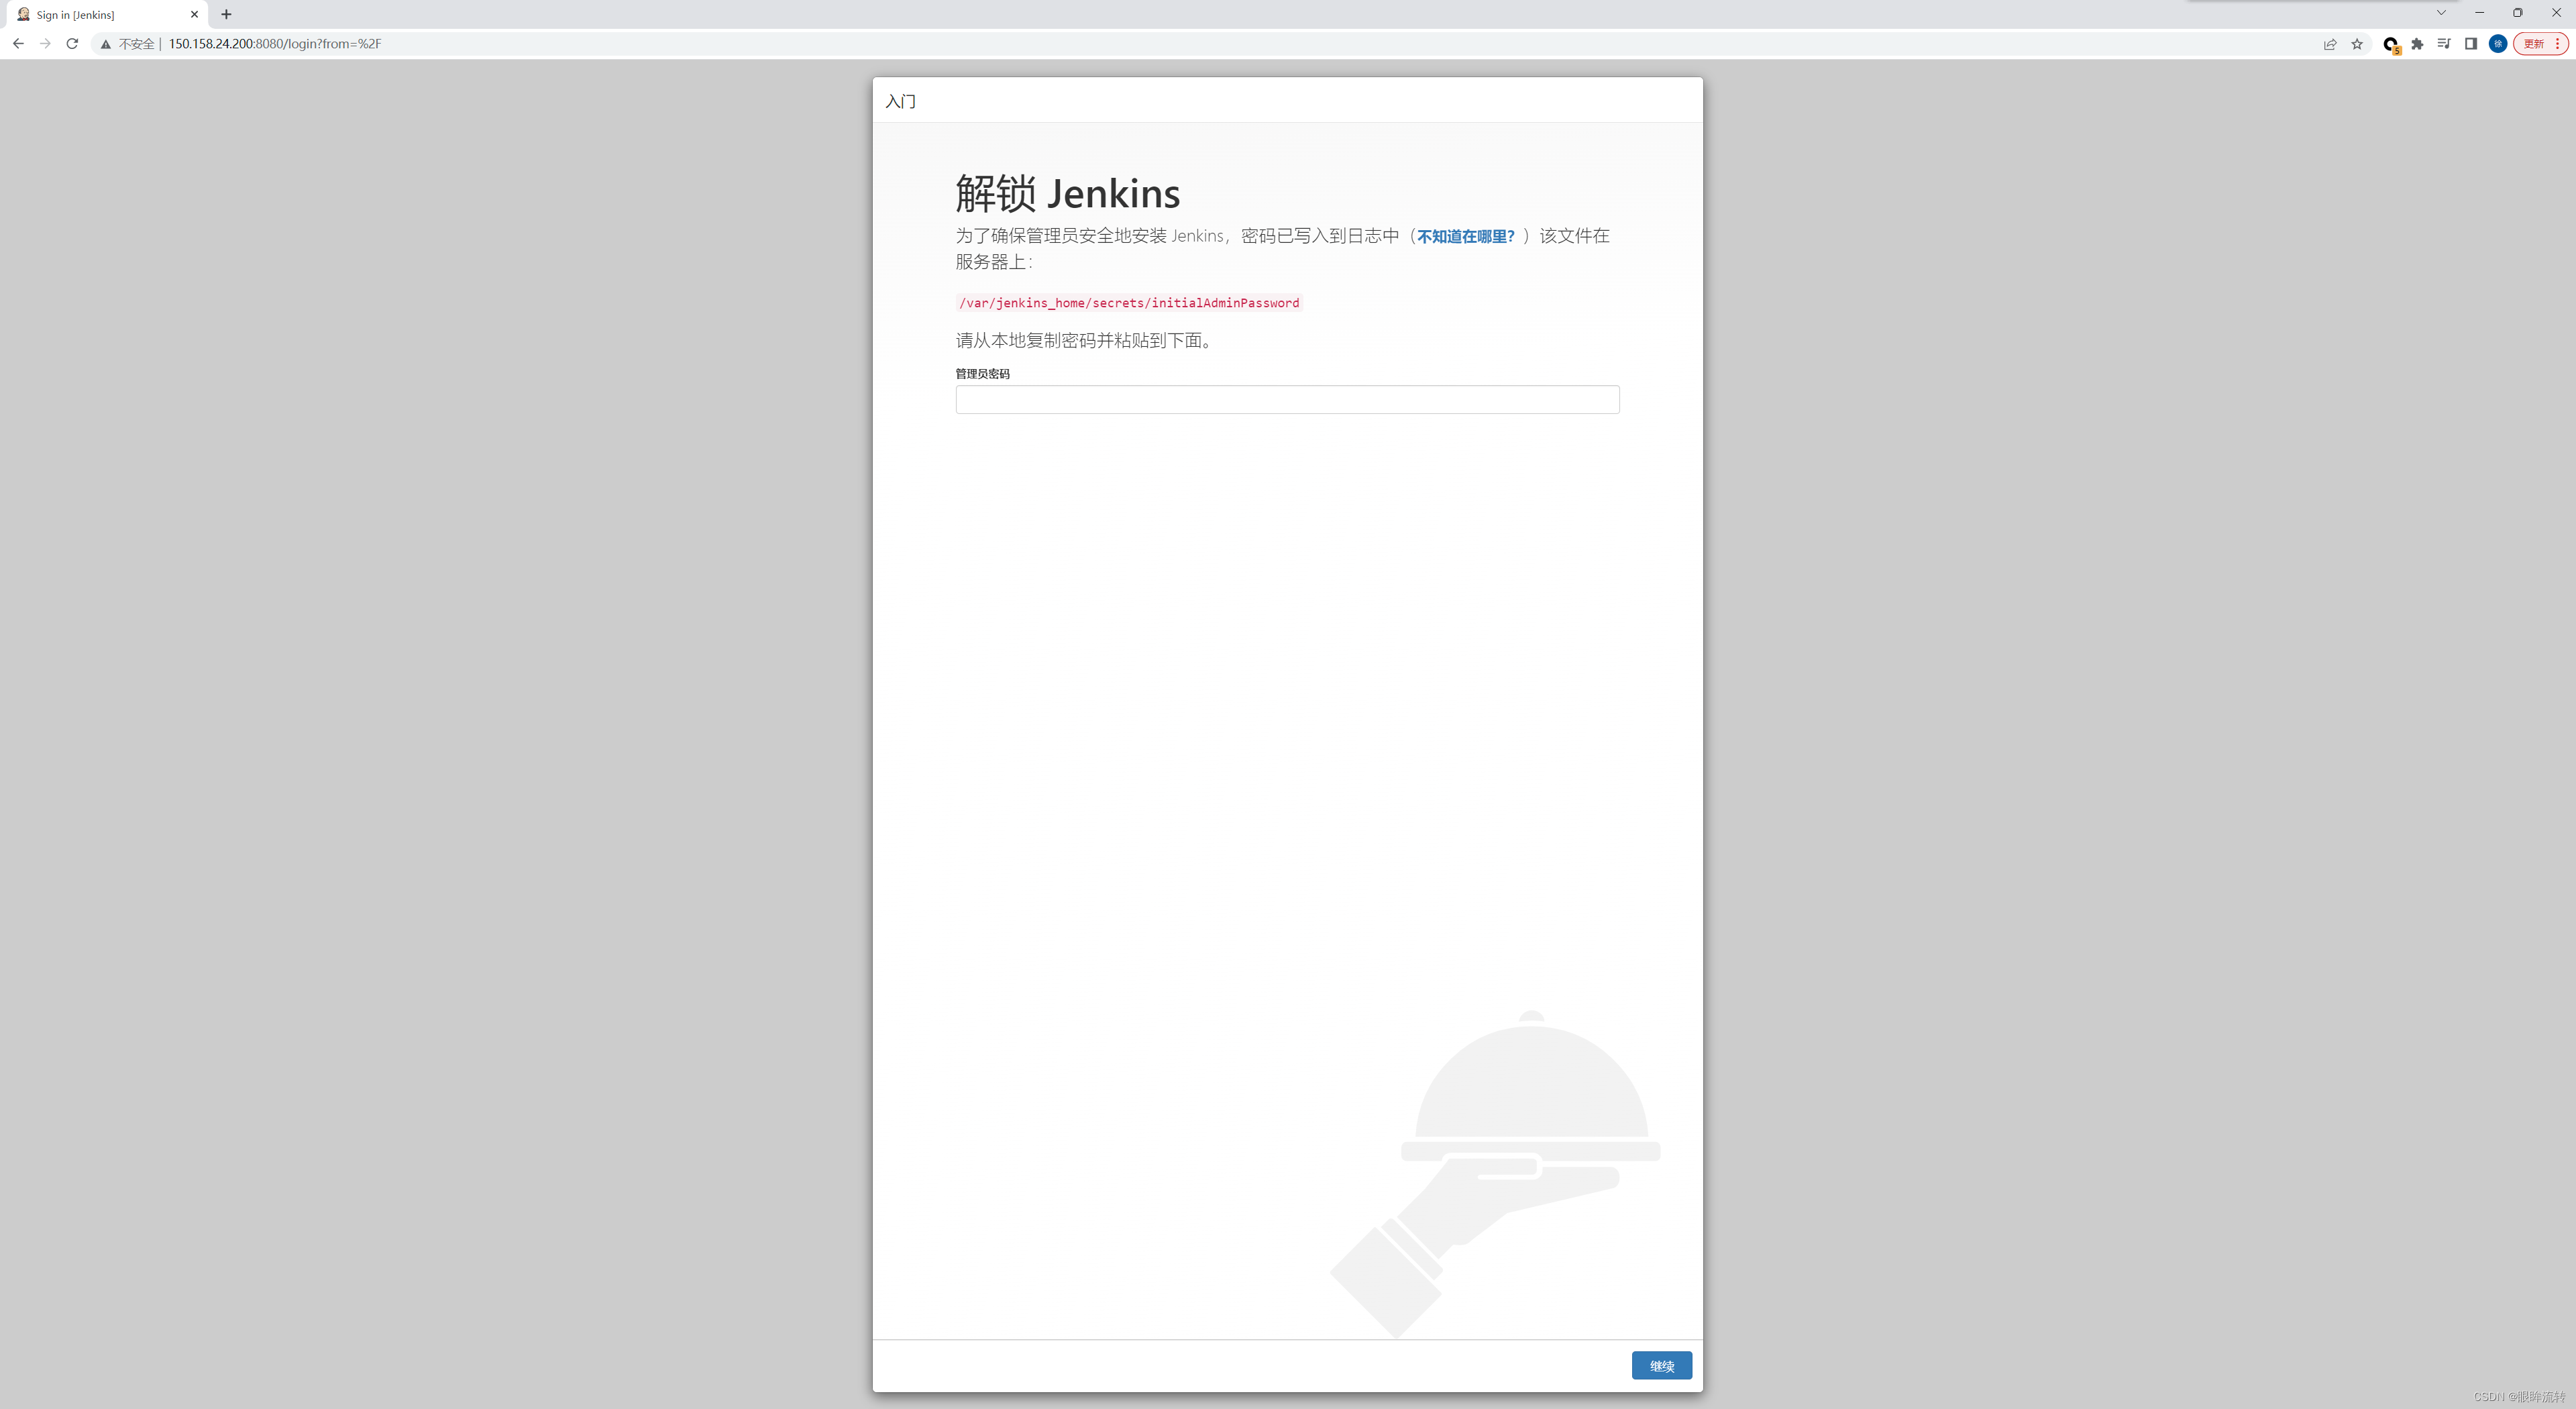The width and height of the screenshot is (2576, 1409).
Task: Open the tab search dropdown chevron
Action: click(2441, 13)
